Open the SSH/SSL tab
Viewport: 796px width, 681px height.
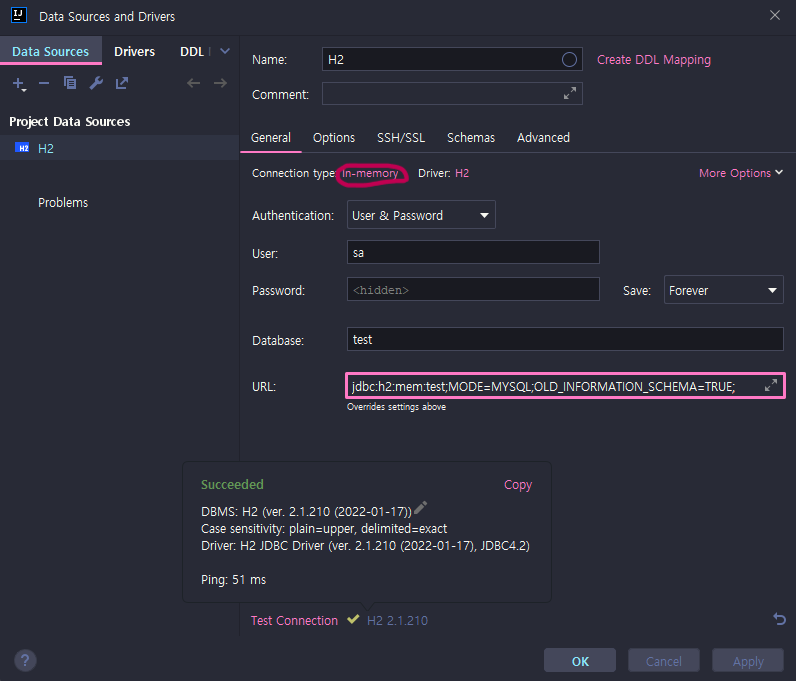click(401, 138)
